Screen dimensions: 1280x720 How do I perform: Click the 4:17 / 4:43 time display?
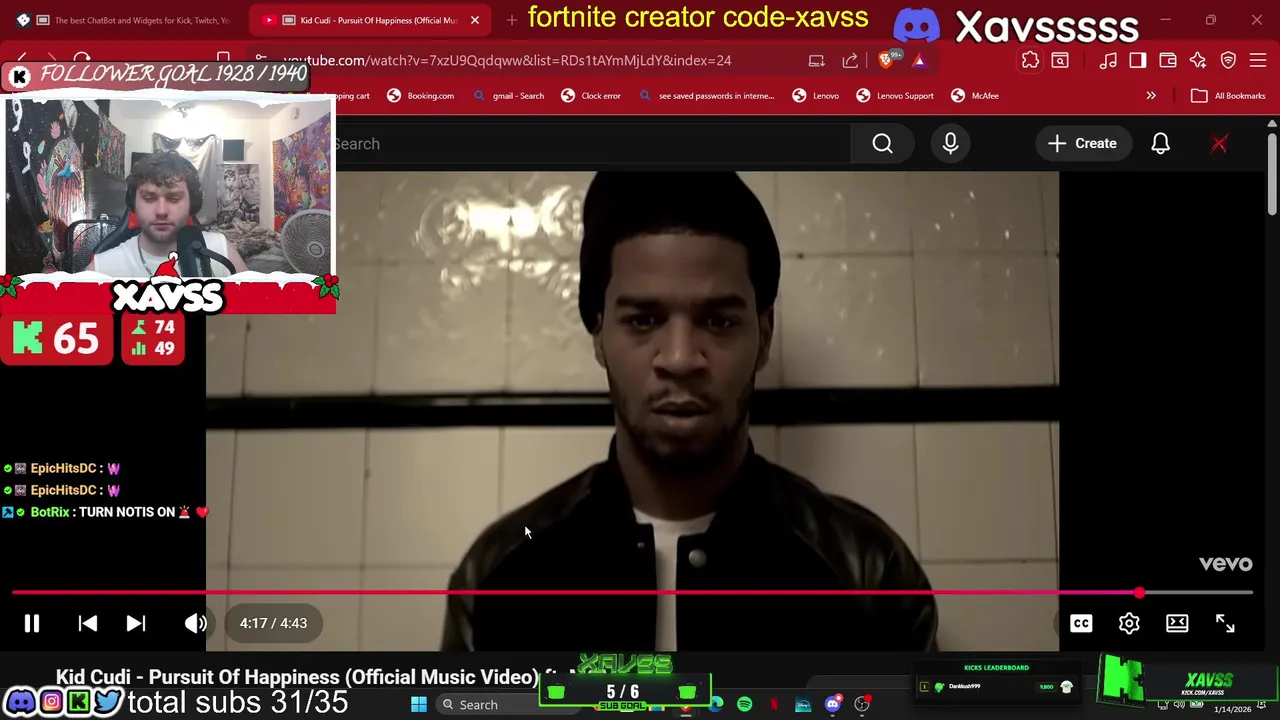click(x=273, y=623)
